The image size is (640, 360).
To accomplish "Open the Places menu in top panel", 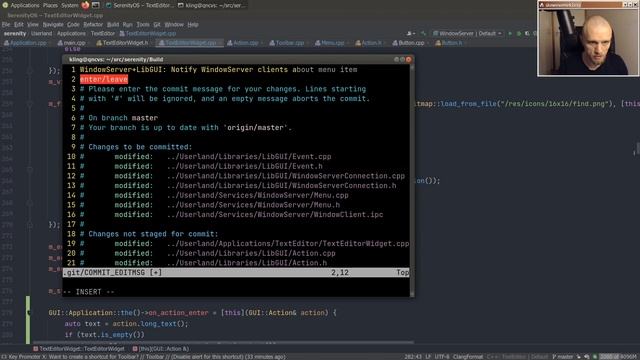I will point(50,5).
